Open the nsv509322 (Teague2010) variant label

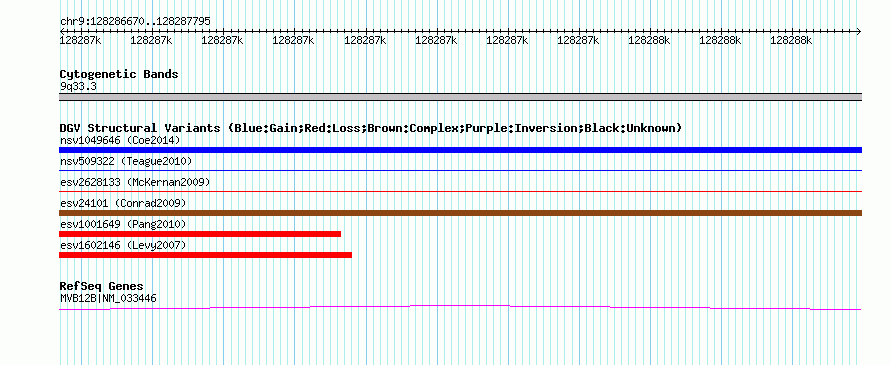(x=126, y=161)
